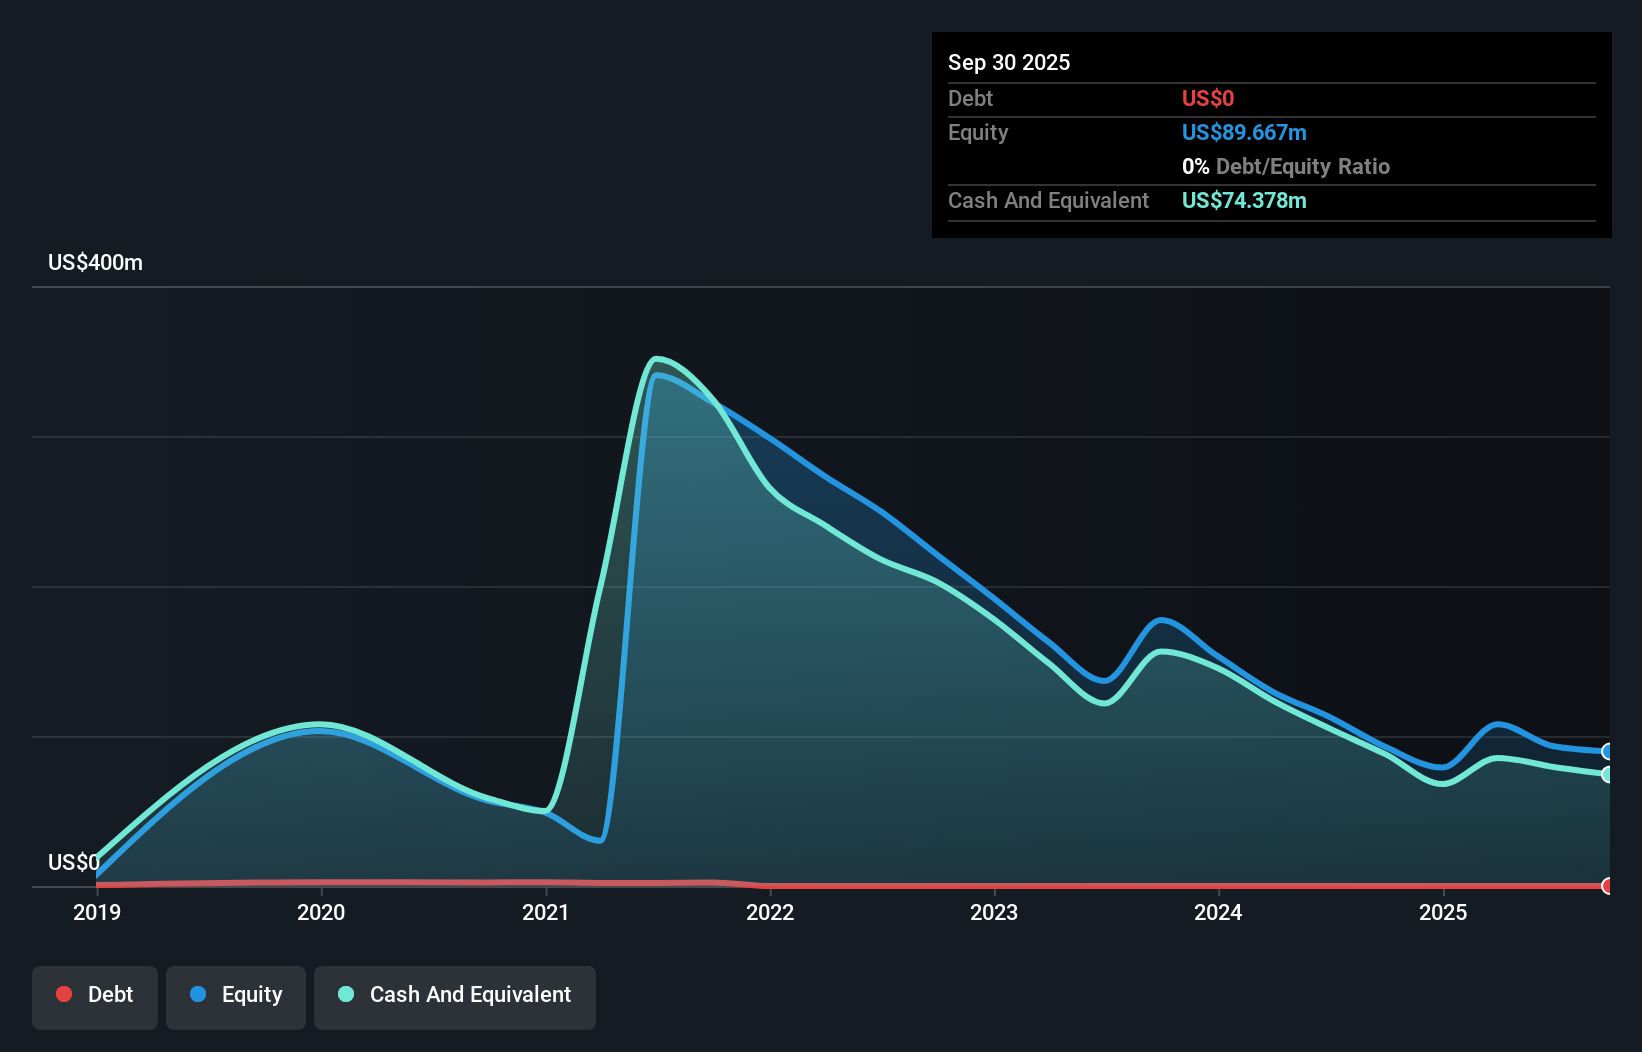This screenshot has height=1052, width=1642.
Task: Click the US$89.667m Equity value link
Action: click(1243, 132)
